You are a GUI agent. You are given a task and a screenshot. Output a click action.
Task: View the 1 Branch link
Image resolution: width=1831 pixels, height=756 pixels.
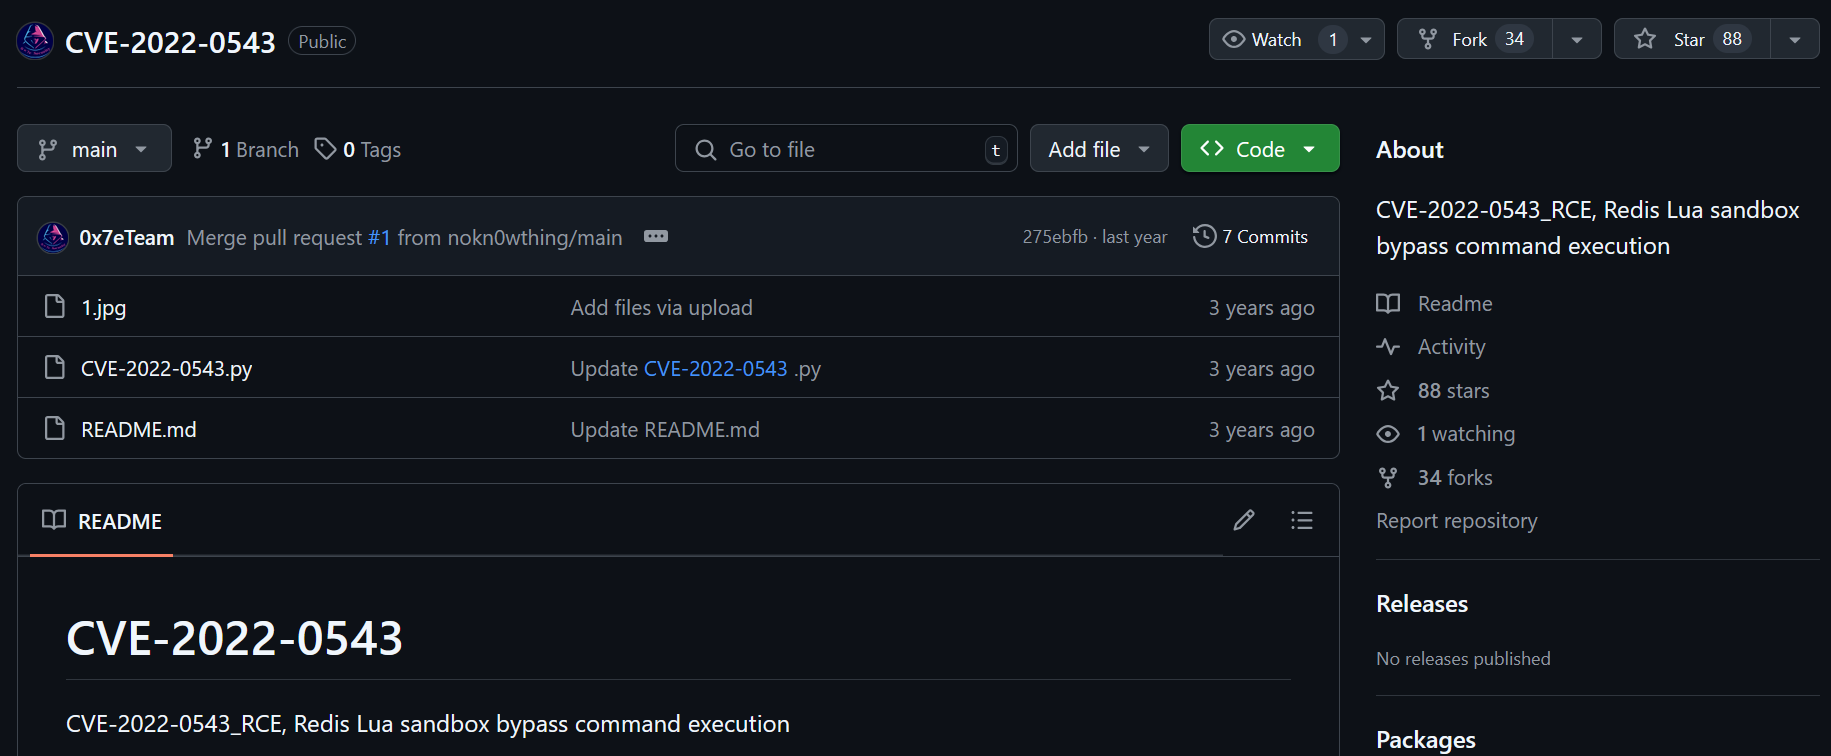coord(246,149)
